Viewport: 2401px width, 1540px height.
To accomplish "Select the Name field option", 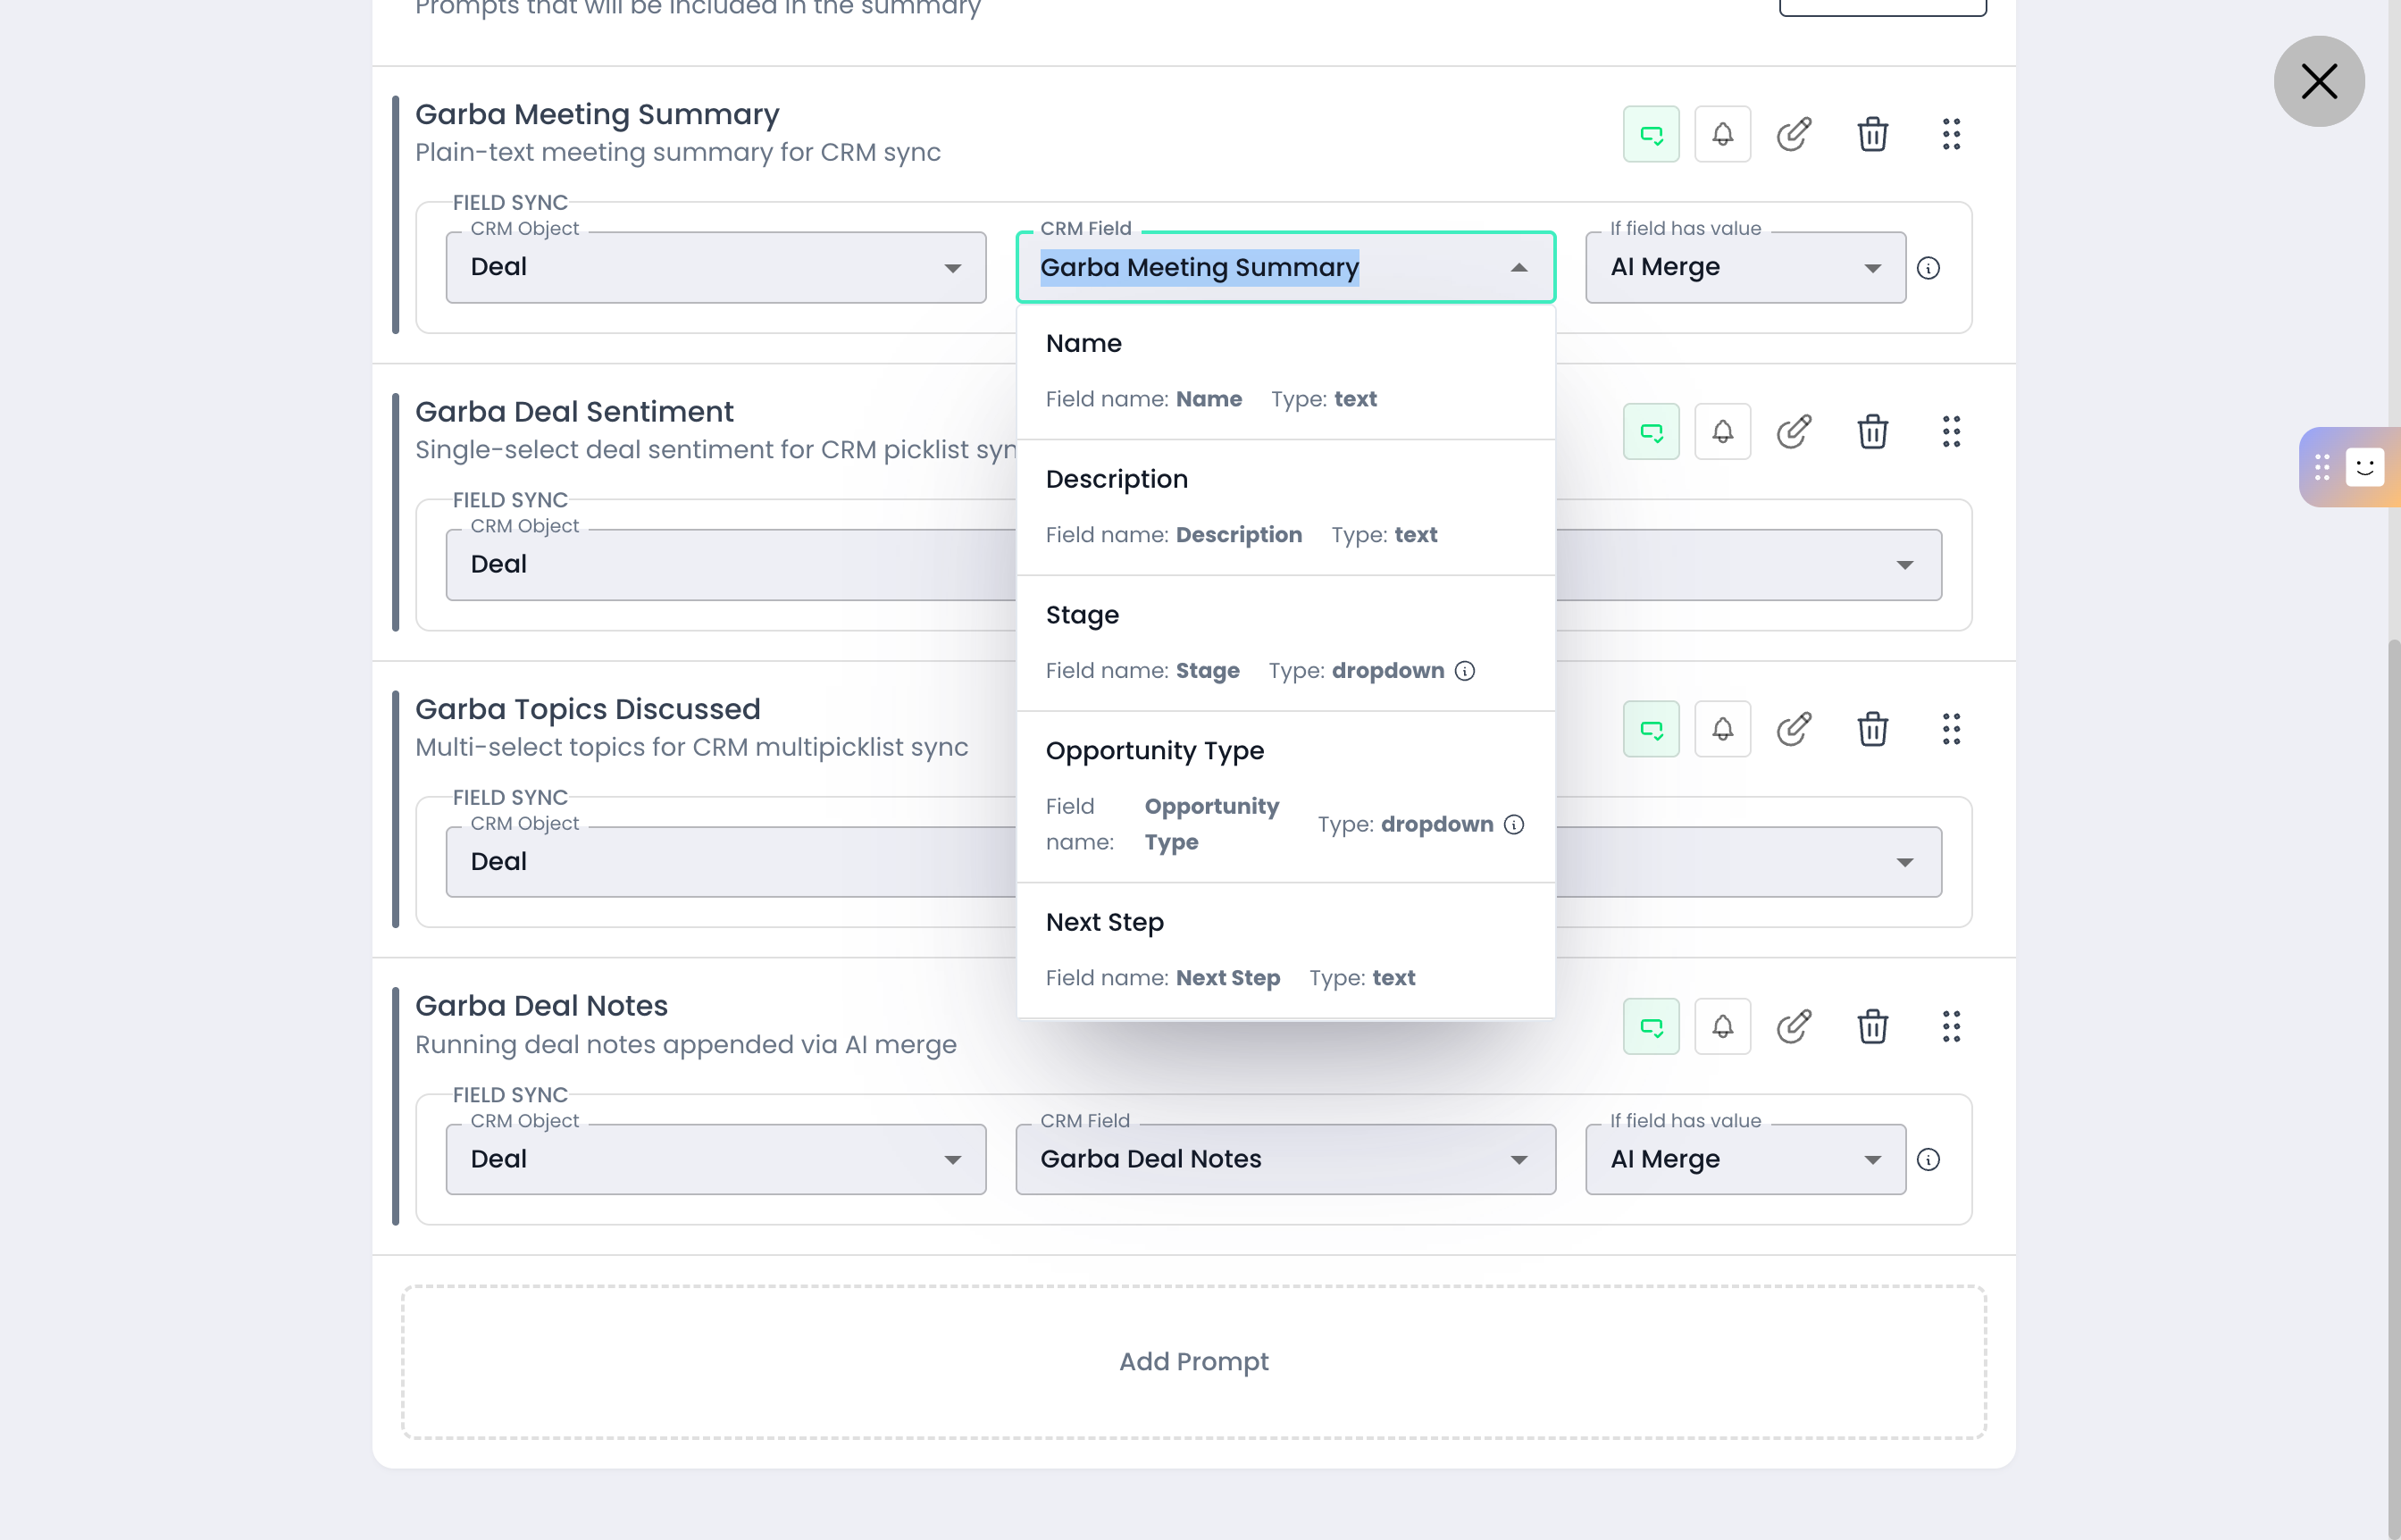I will coord(1285,372).
